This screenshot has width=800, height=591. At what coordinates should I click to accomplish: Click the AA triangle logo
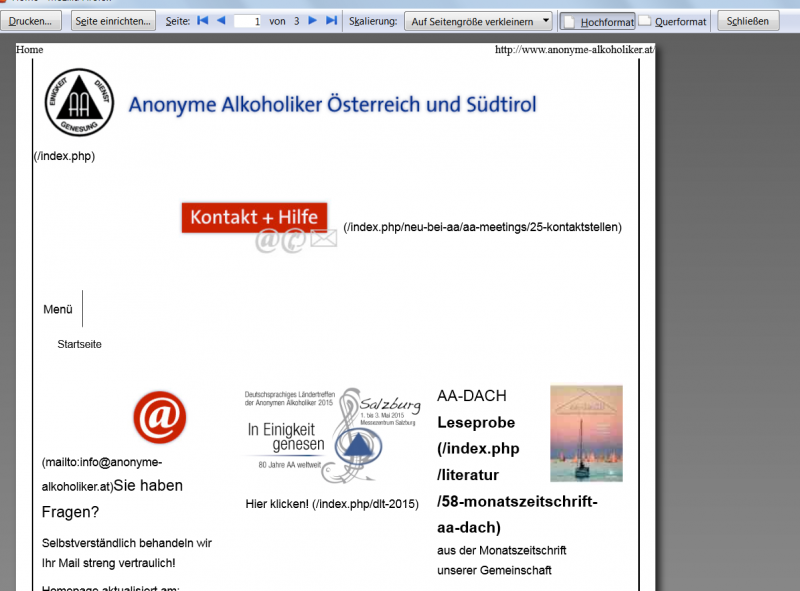pos(79,102)
